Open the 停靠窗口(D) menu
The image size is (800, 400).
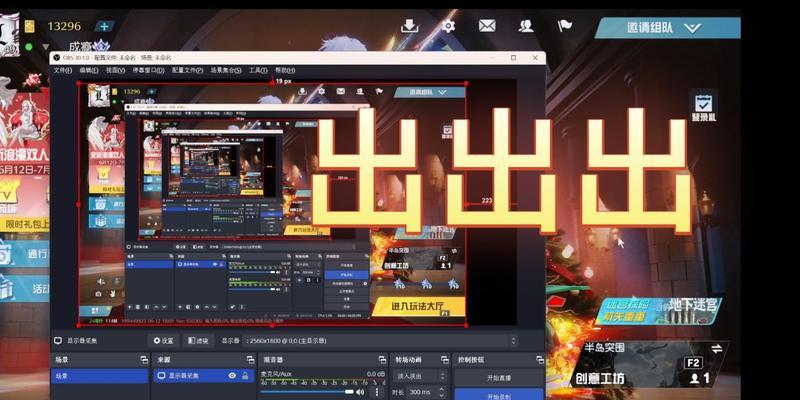(148, 70)
